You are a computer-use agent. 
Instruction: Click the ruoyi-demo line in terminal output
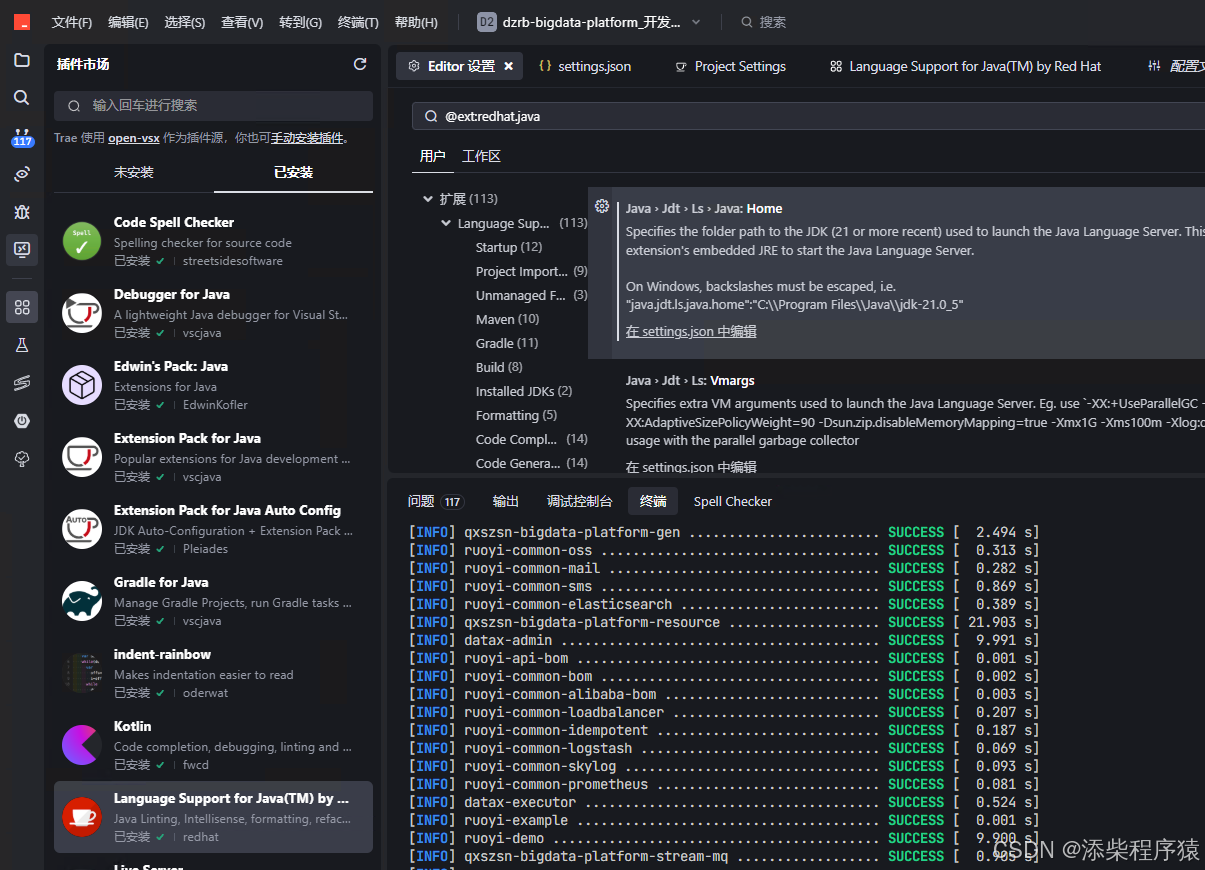pos(724,838)
